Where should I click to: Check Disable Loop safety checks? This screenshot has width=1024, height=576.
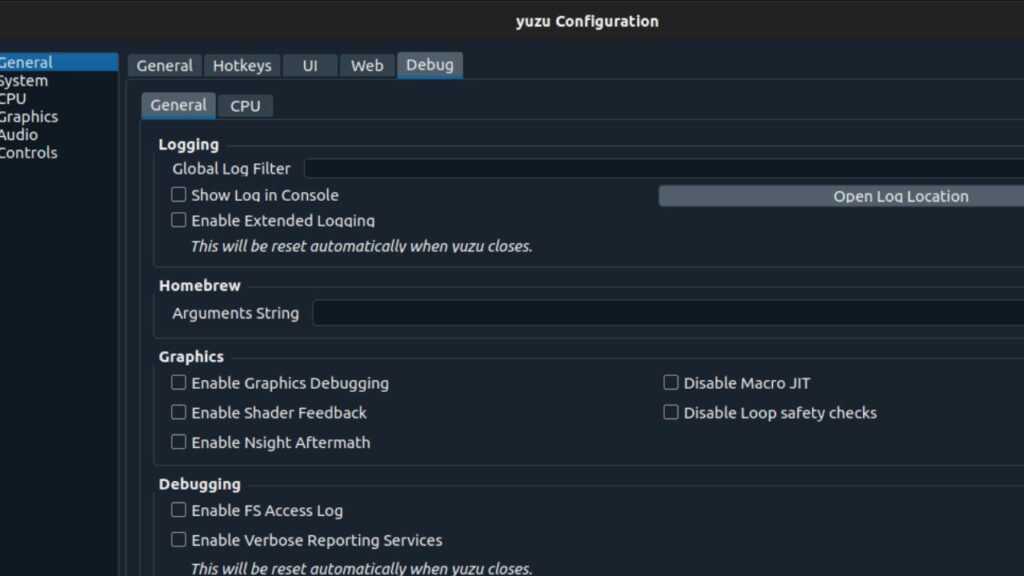(x=671, y=413)
